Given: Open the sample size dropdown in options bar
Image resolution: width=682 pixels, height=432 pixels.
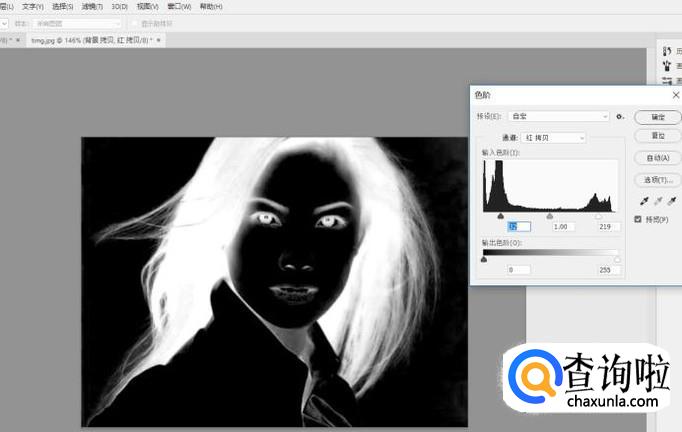Looking at the screenshot, I should (78, 23).
